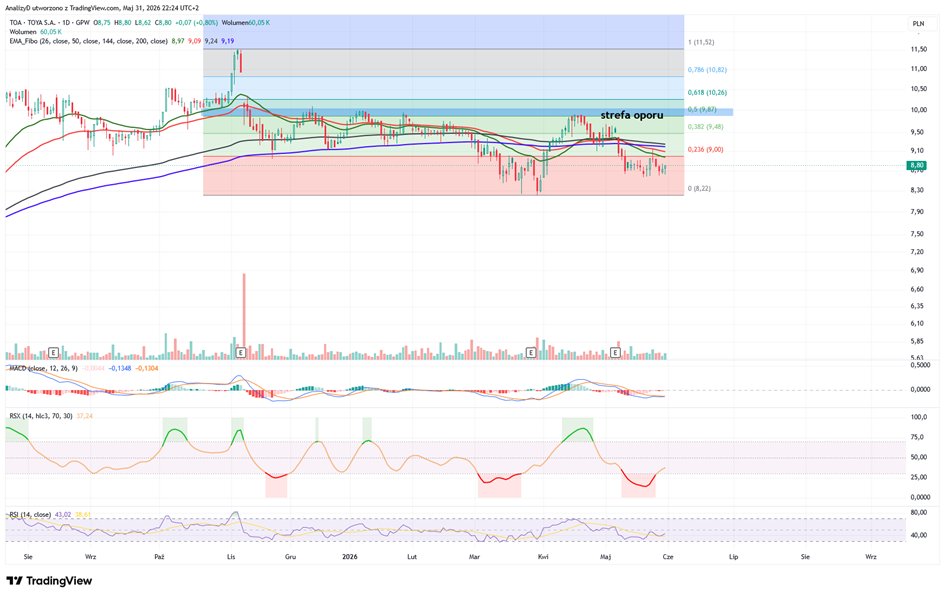Click the MACD value −0,1348
The height and width of the screenshot is (597, 945).
point(120,367)
